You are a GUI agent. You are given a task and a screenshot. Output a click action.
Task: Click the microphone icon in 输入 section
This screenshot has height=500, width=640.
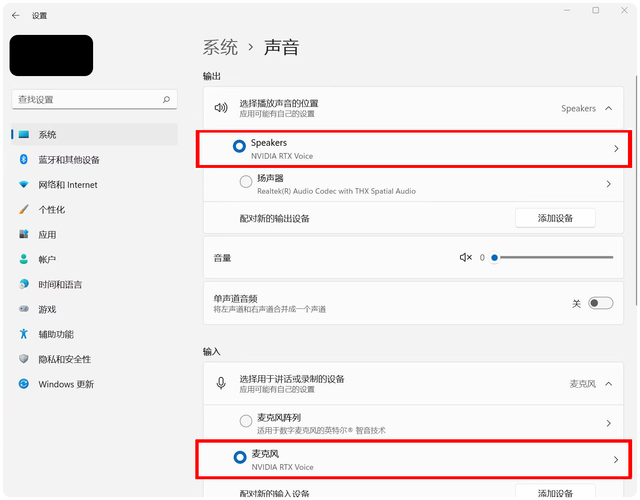[x=221, y=383]
